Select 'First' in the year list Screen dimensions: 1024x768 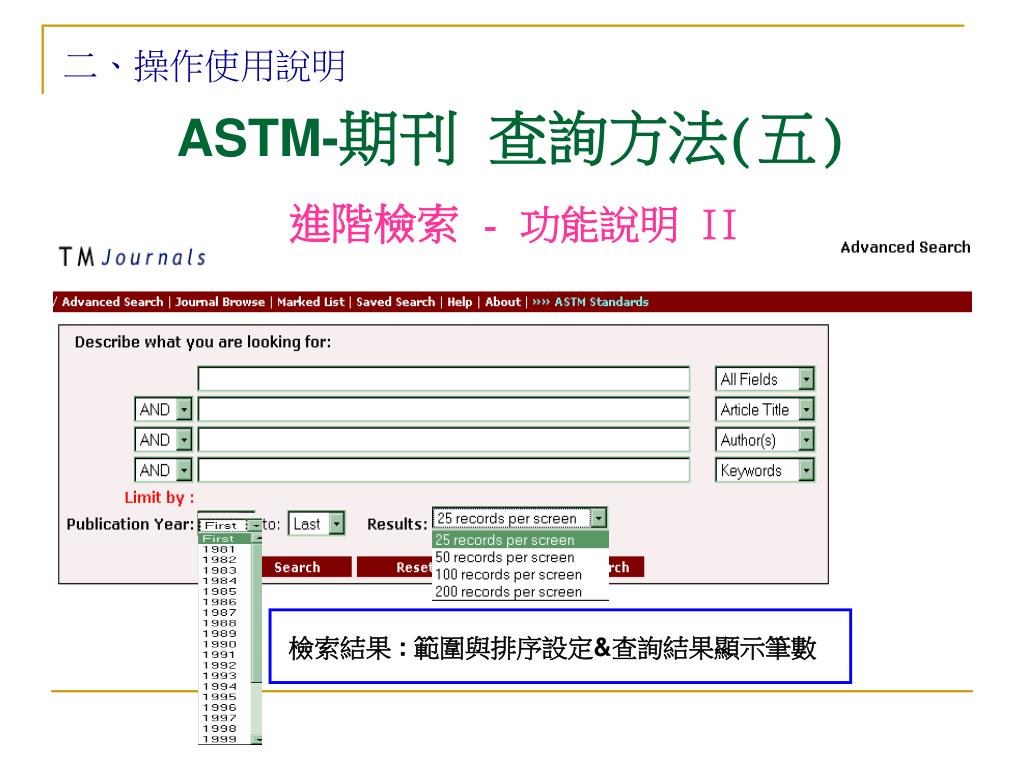tap(225, 539)
